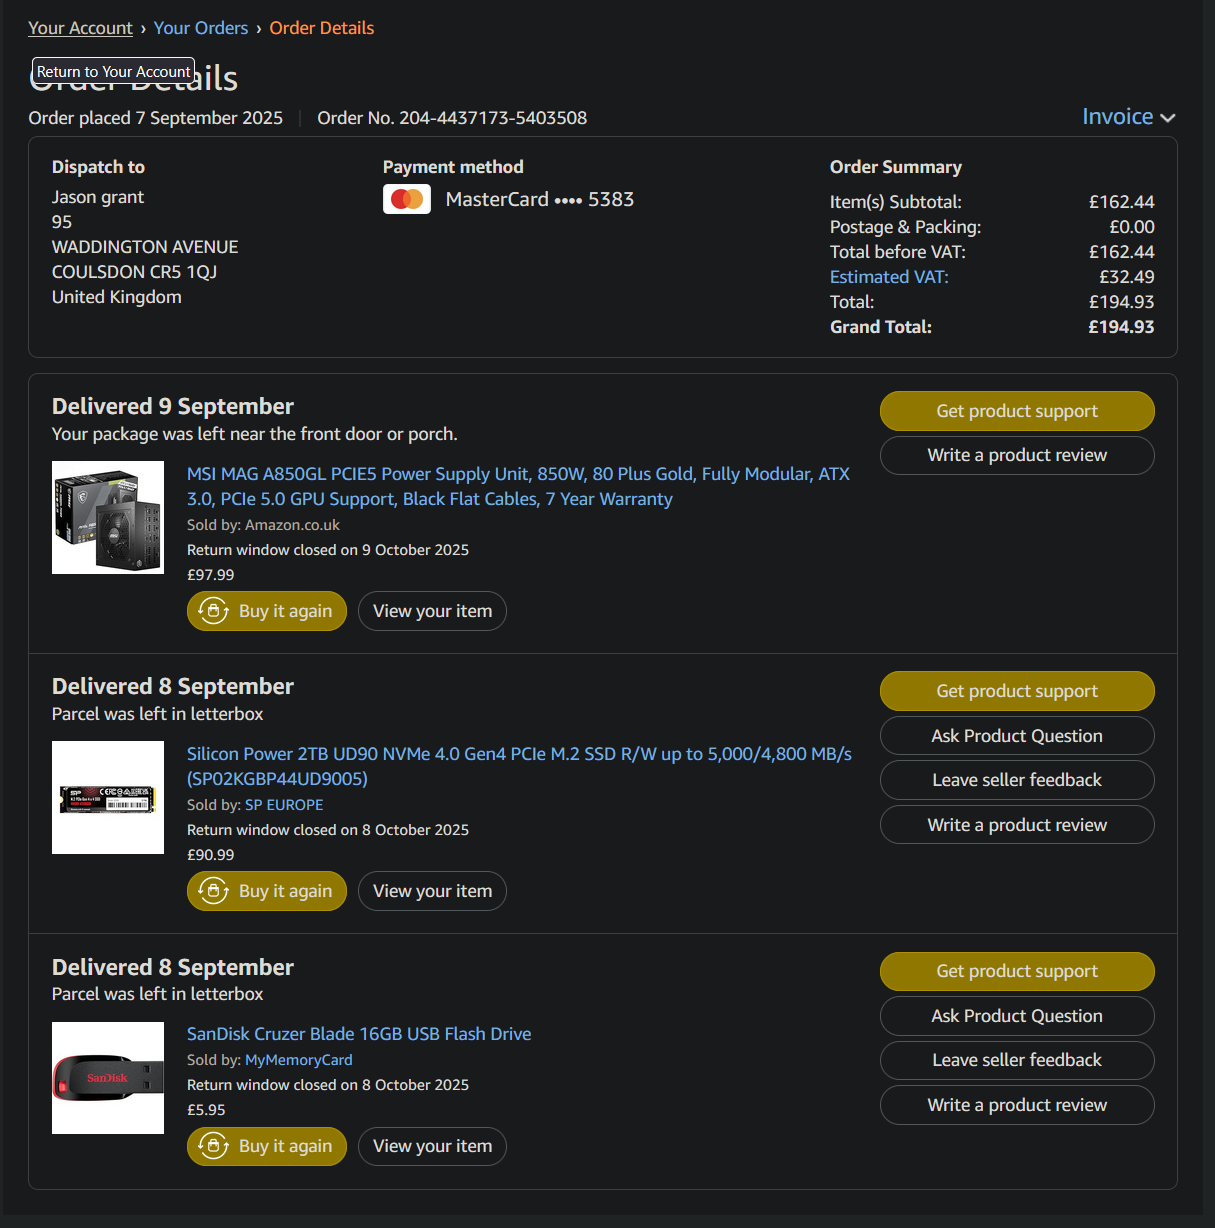Open the MSI MAG A850GL product title link
This screenshot has width=1215, height=1228.
click(518, 486)
